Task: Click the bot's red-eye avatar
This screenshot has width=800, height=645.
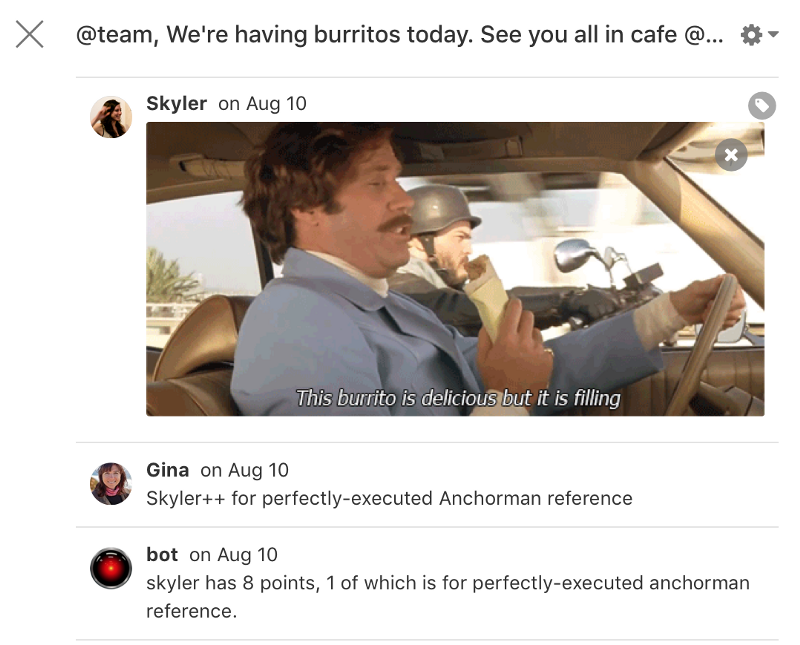Action: coord(111,568)
